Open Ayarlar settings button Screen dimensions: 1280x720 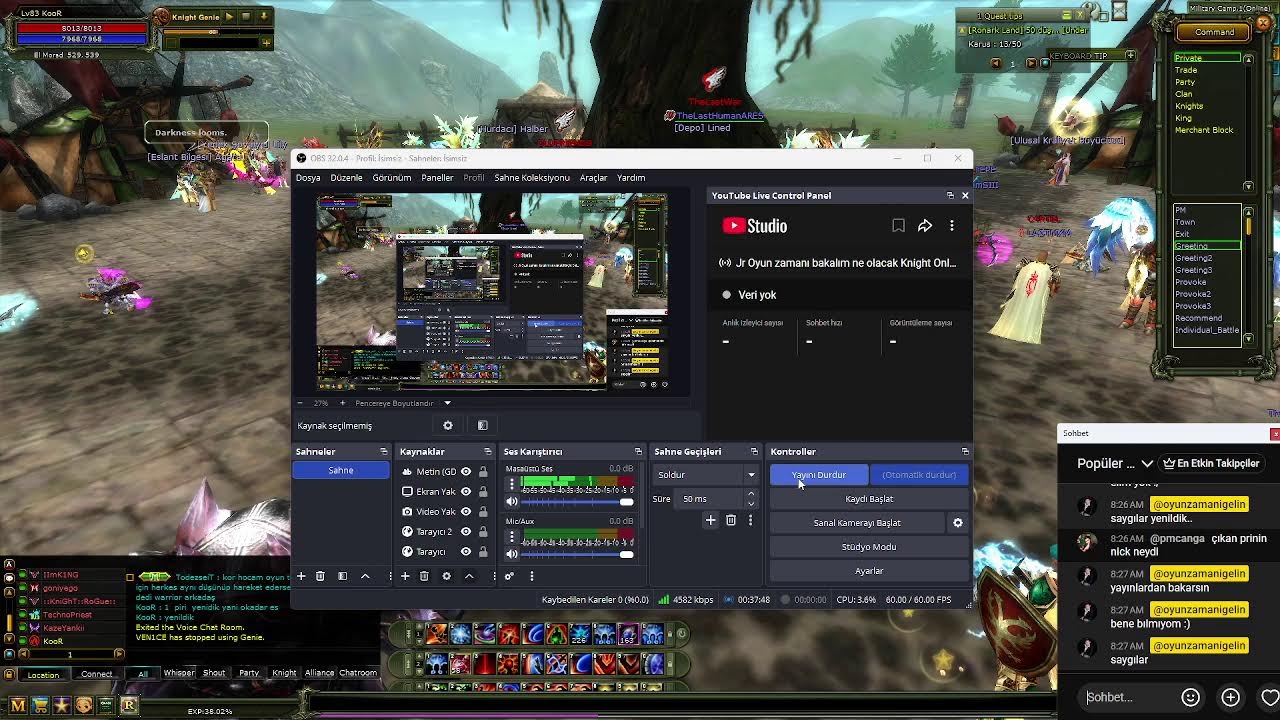(x=869, y=571)
